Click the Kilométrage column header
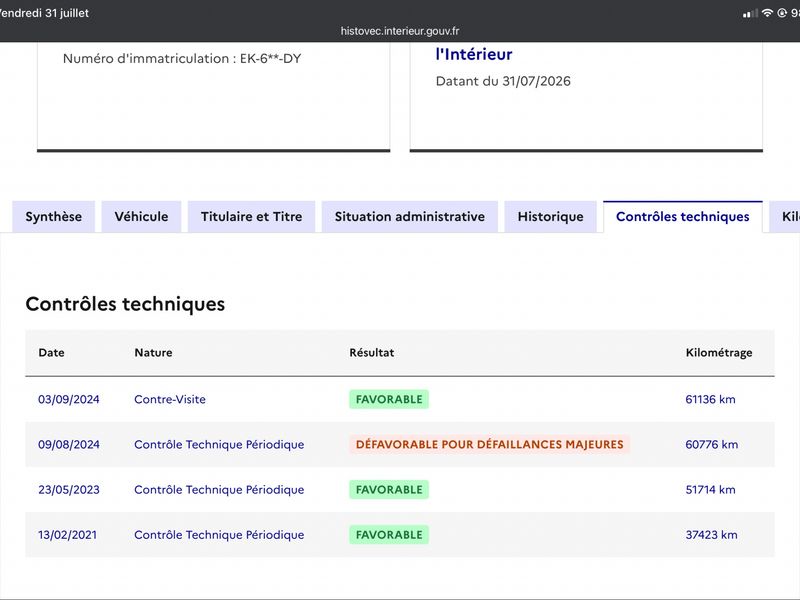The width and height of the screenshot is (800, 600). click(x=719, y=353)
